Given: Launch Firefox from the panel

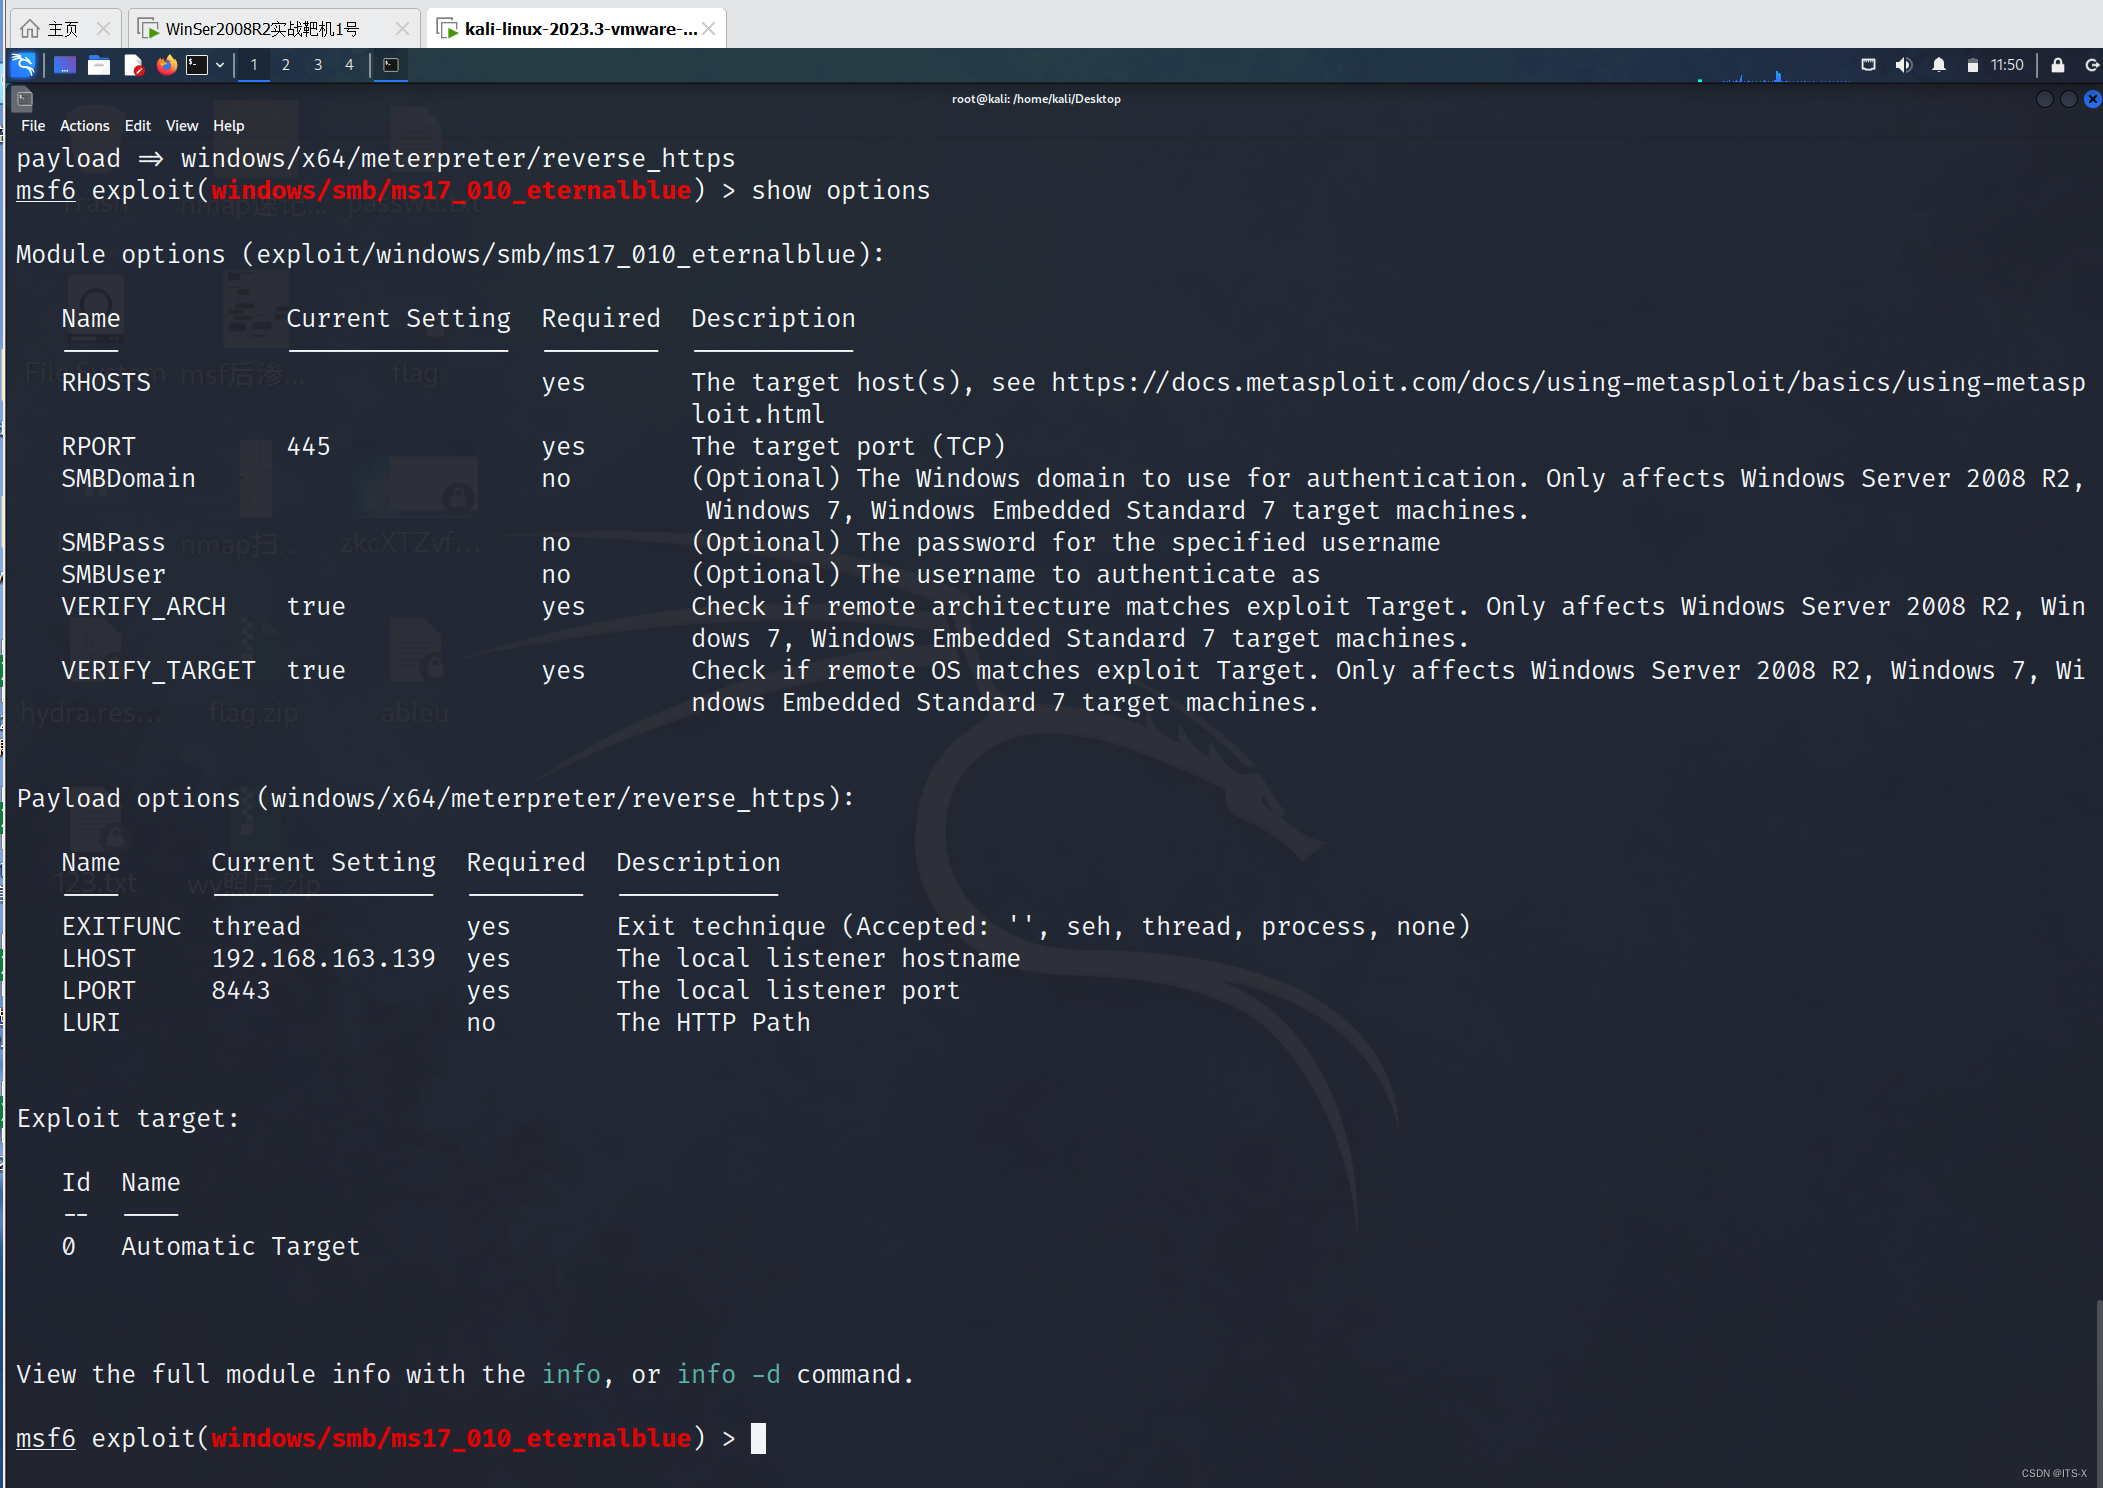Looking at the screenshot, I should (166, 66).
